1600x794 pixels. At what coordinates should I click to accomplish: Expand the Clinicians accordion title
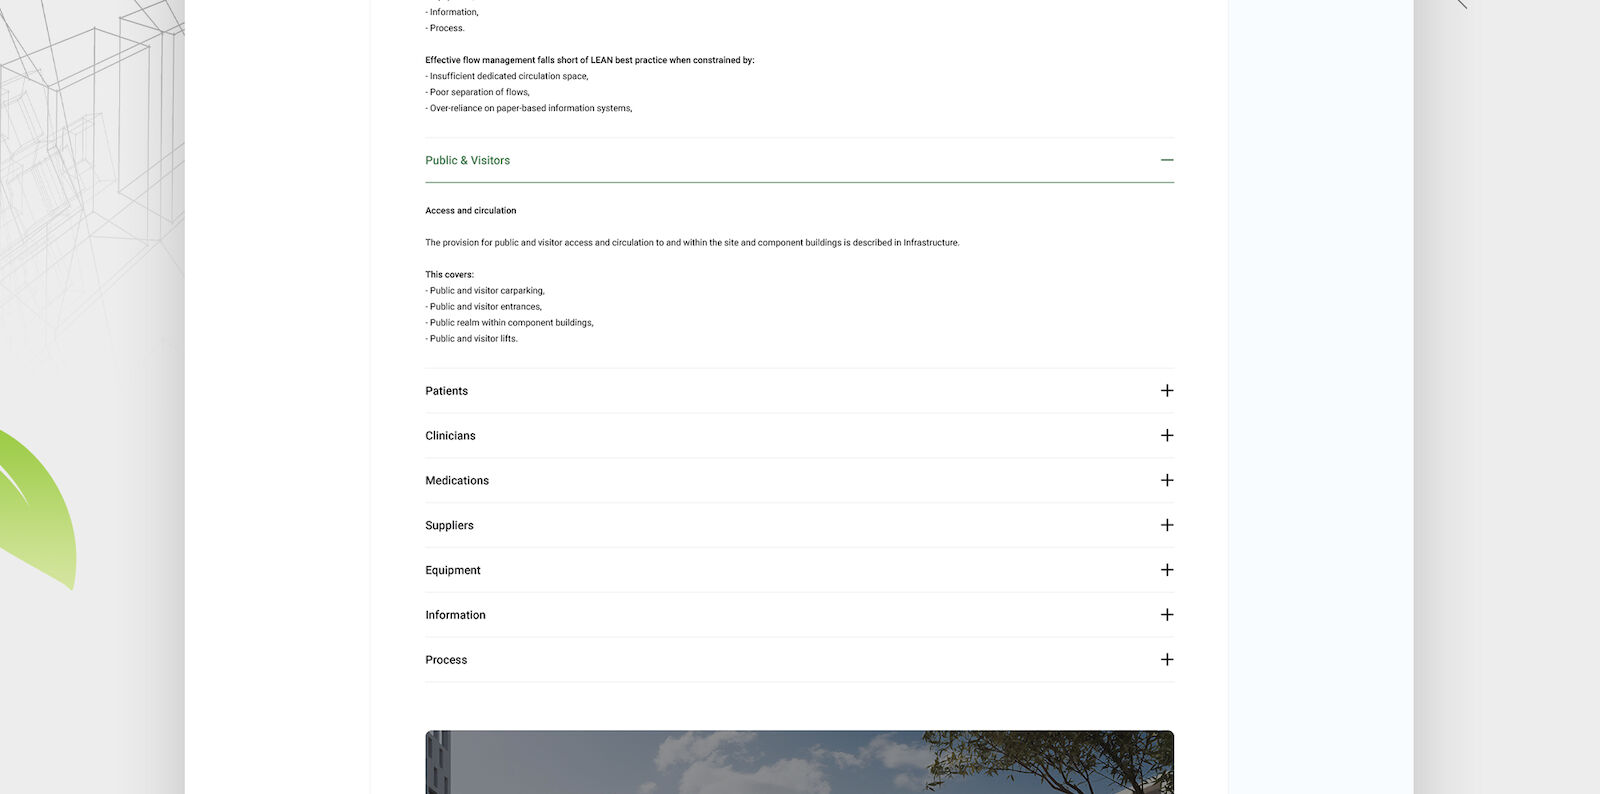[x=450, y=436]
